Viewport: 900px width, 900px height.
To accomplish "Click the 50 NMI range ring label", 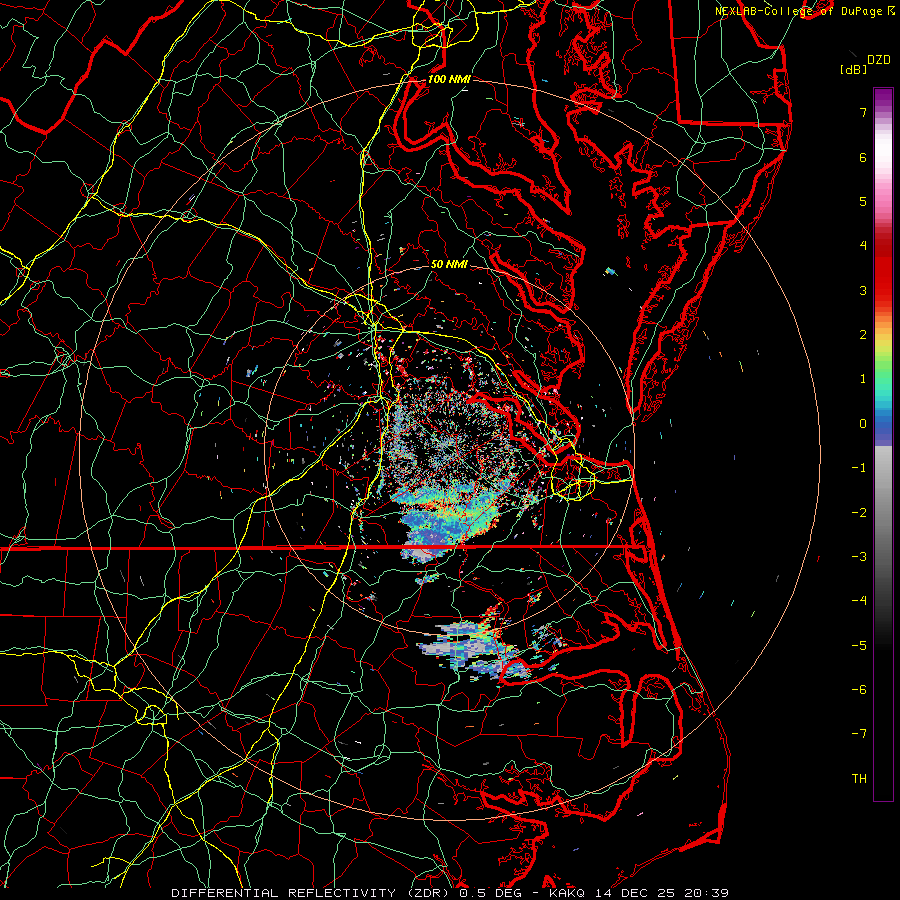I will tap(449, 264).
